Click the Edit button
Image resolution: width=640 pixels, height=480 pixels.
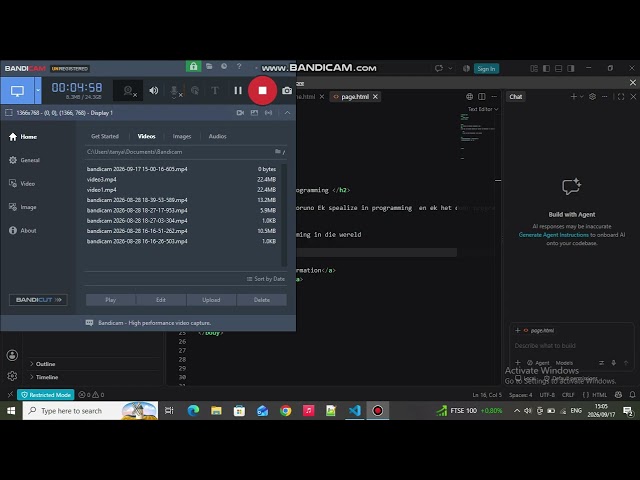point(161,300)
